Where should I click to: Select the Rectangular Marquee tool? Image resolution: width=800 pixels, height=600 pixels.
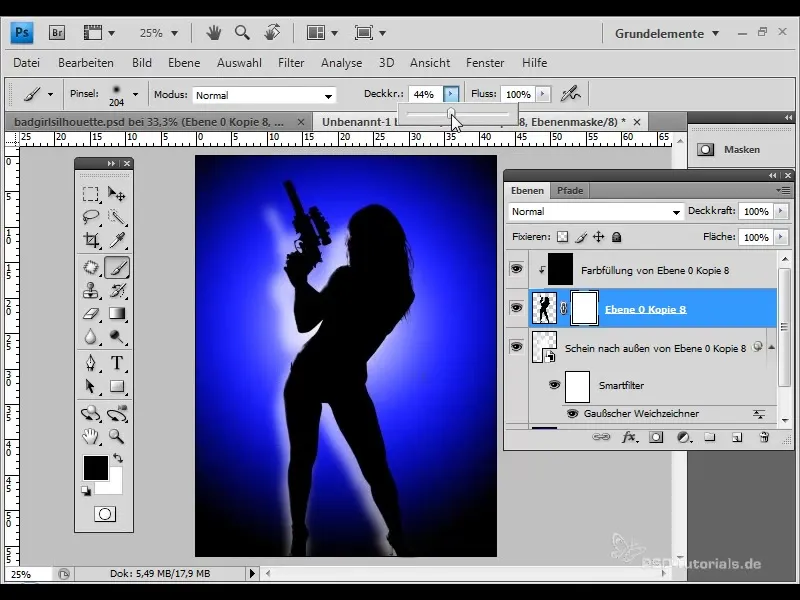pyautogui.click(x=91, y=194)
